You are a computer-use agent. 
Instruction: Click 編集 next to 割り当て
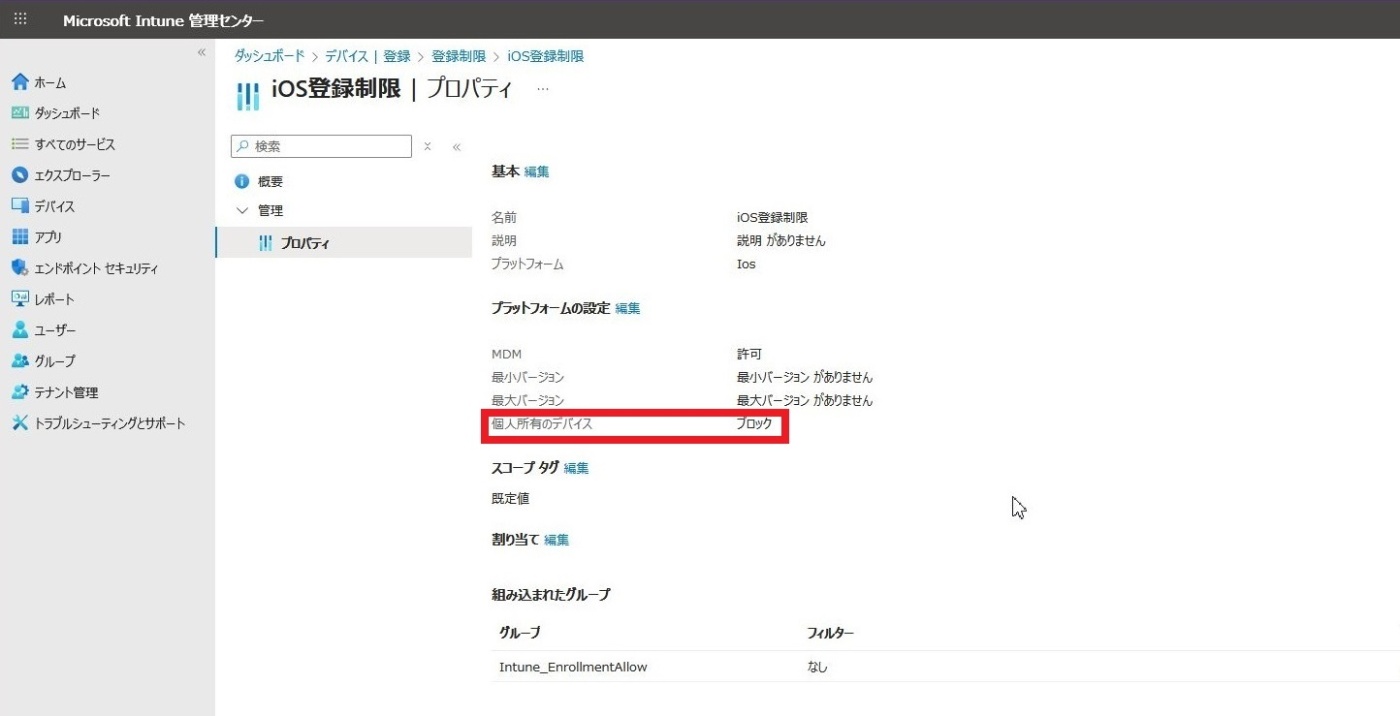(x=556, y=539)
